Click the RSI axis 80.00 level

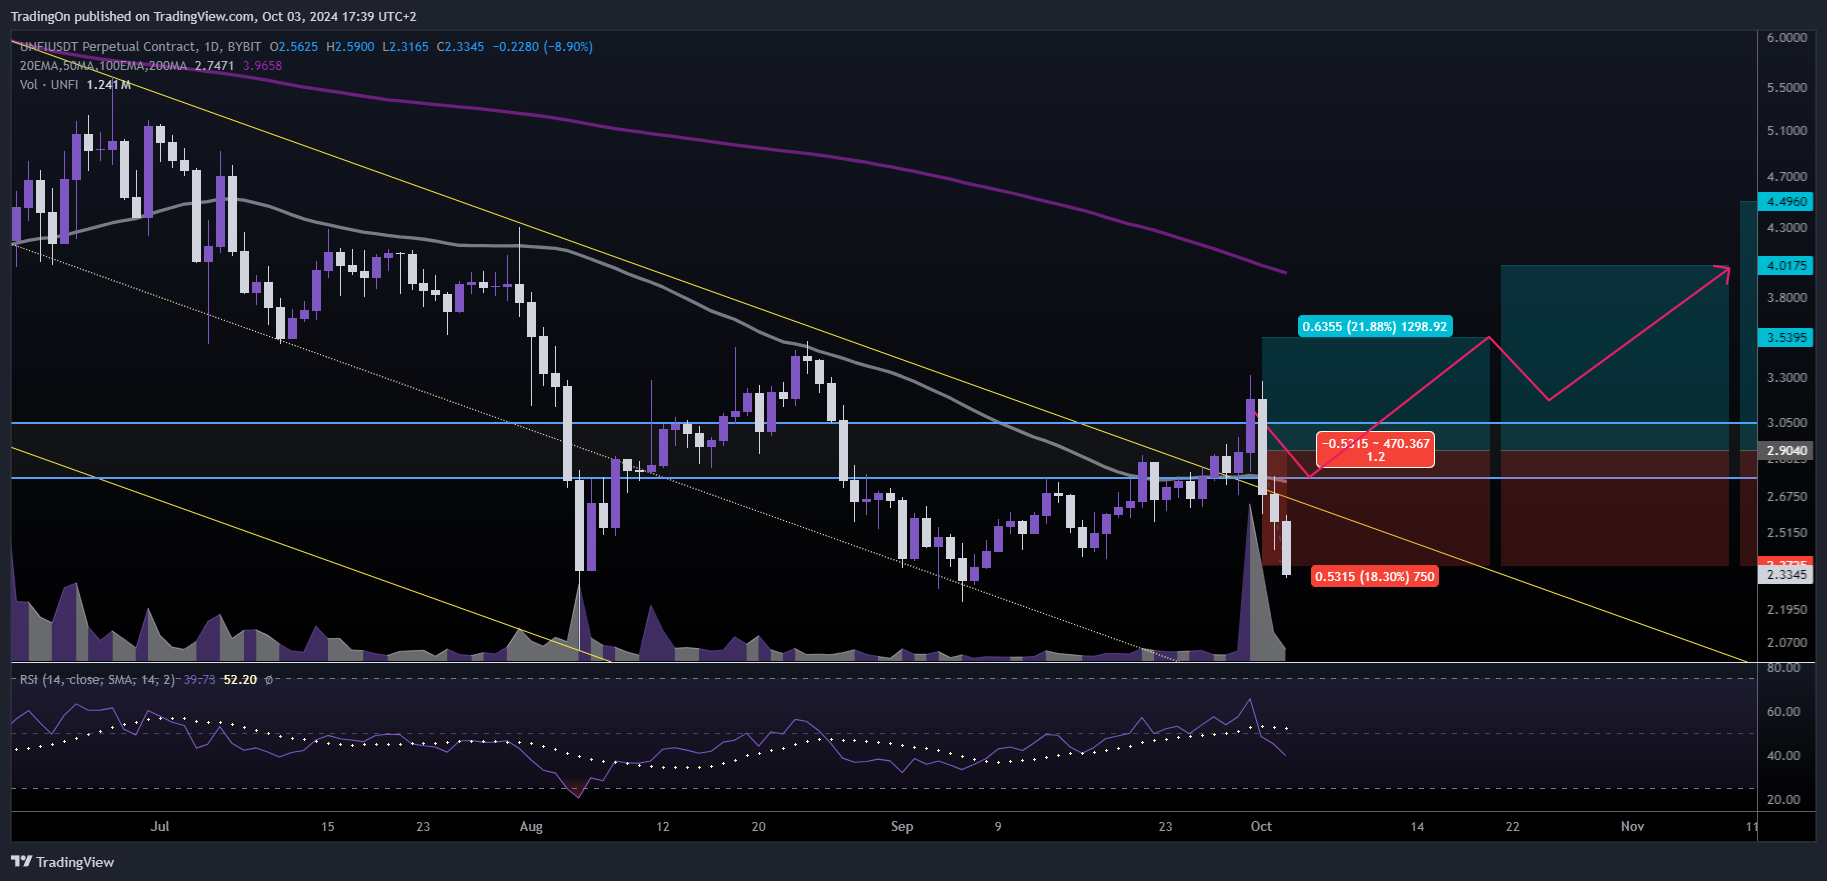1783,668
